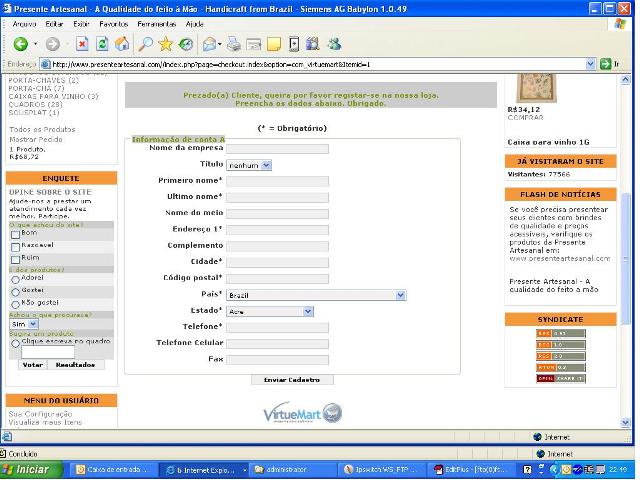Click the Resultados button

point(76,364)
